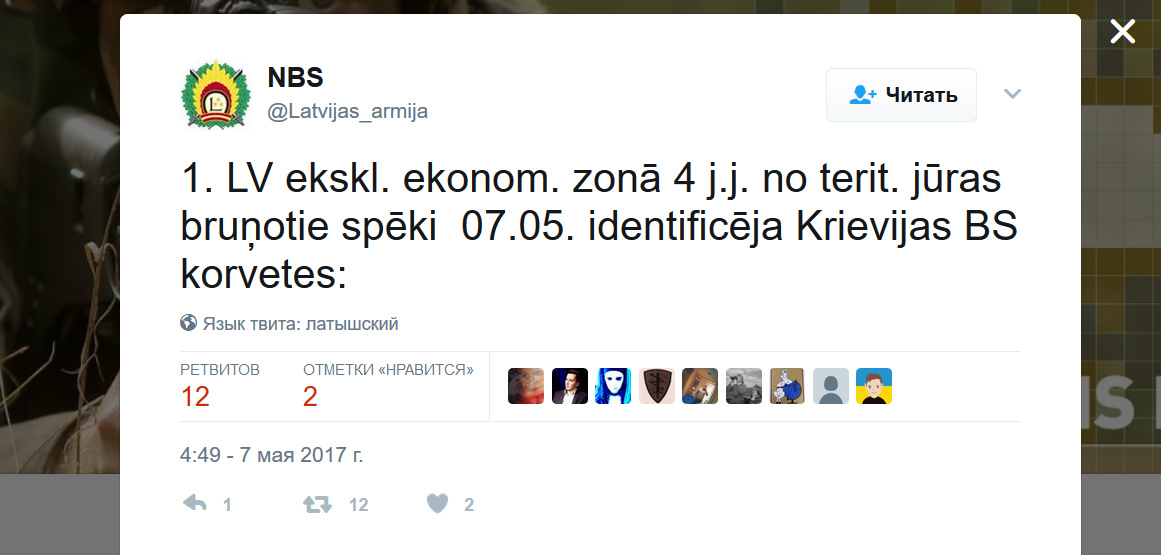Close the tweet overlay with X
The image size is (1161, 555).
point(1122,32)
